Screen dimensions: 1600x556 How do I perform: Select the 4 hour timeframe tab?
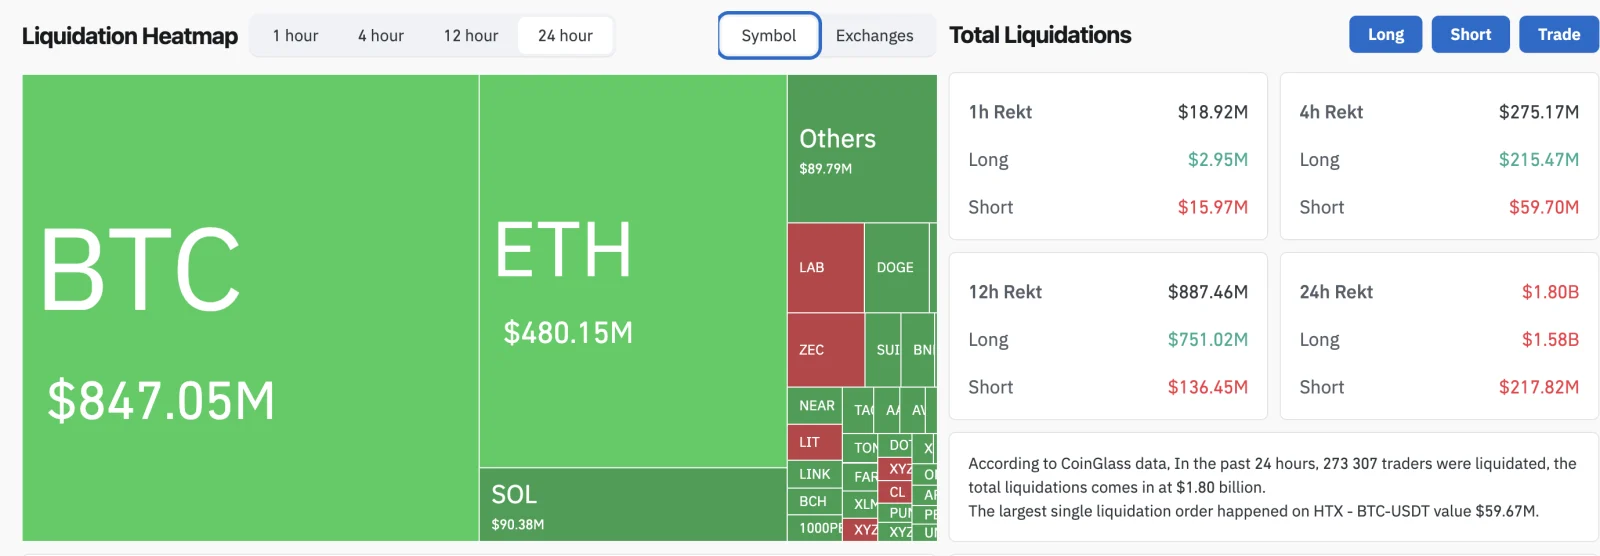pos(381,36)
